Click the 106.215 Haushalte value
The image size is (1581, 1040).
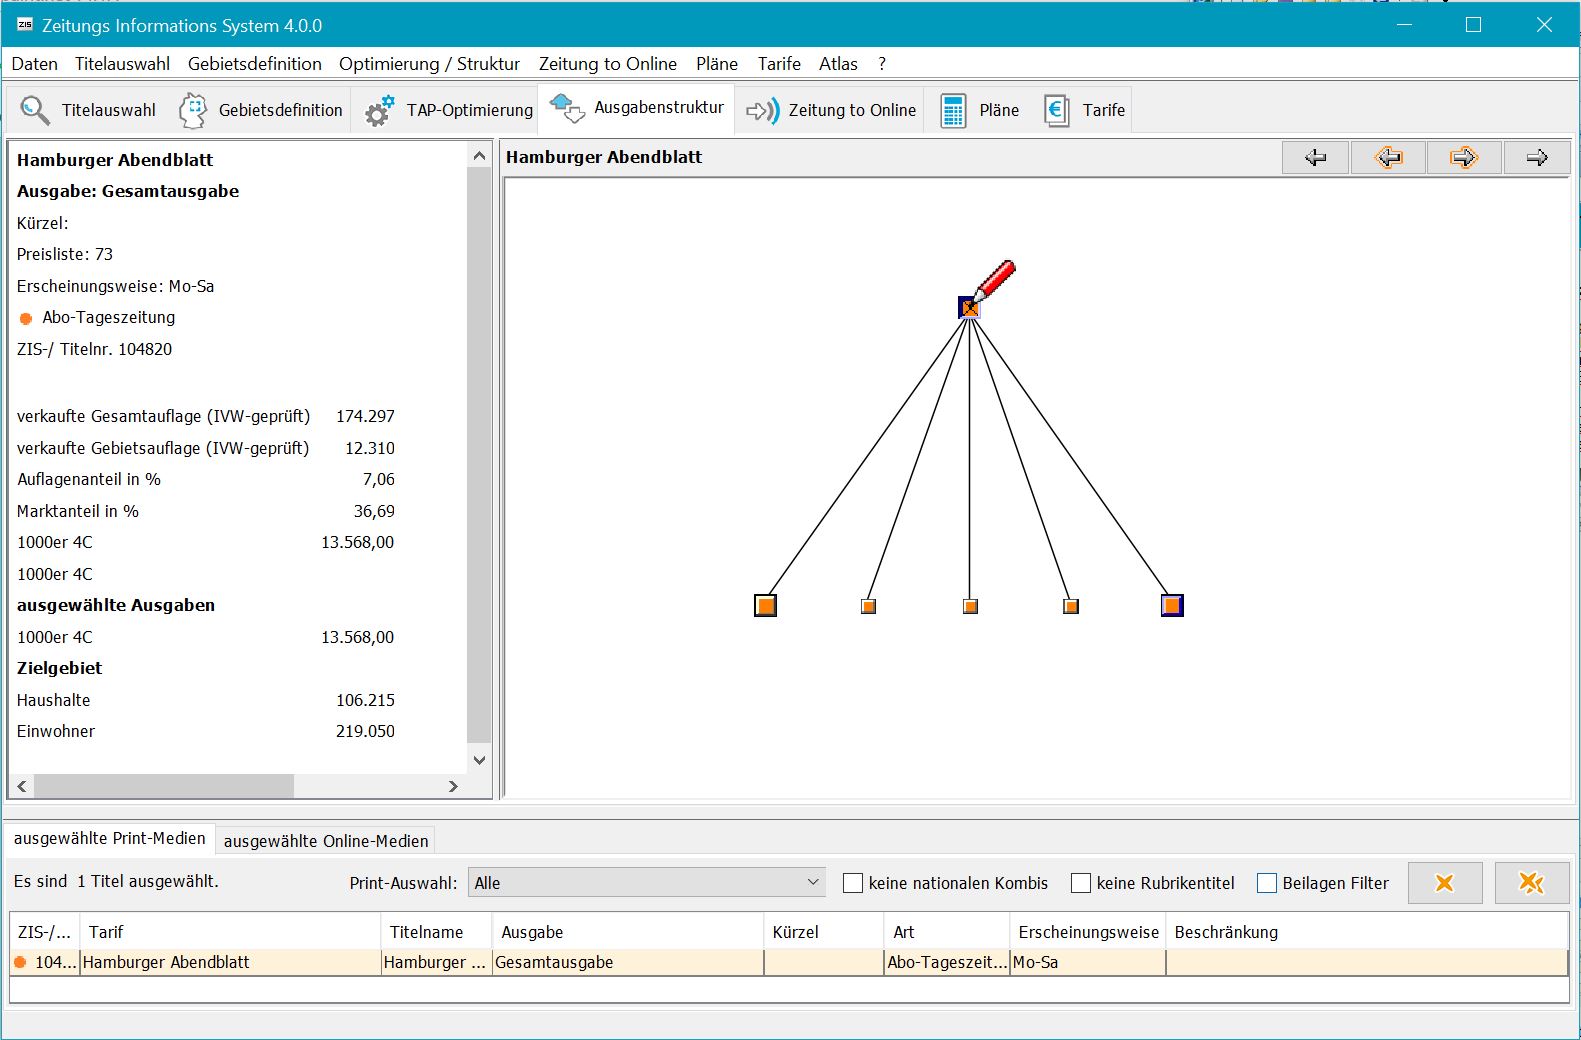365,700
